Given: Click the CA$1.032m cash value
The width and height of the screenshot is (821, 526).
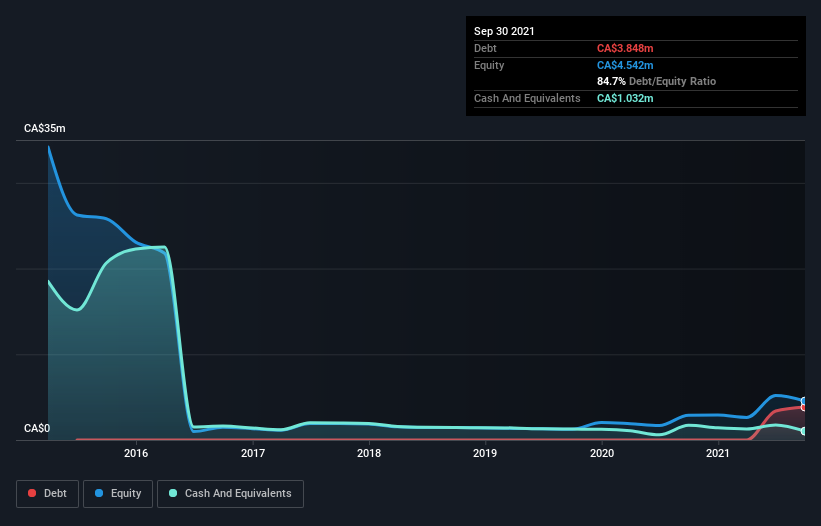Looking at the screenshot, I should tap(625, 98).
